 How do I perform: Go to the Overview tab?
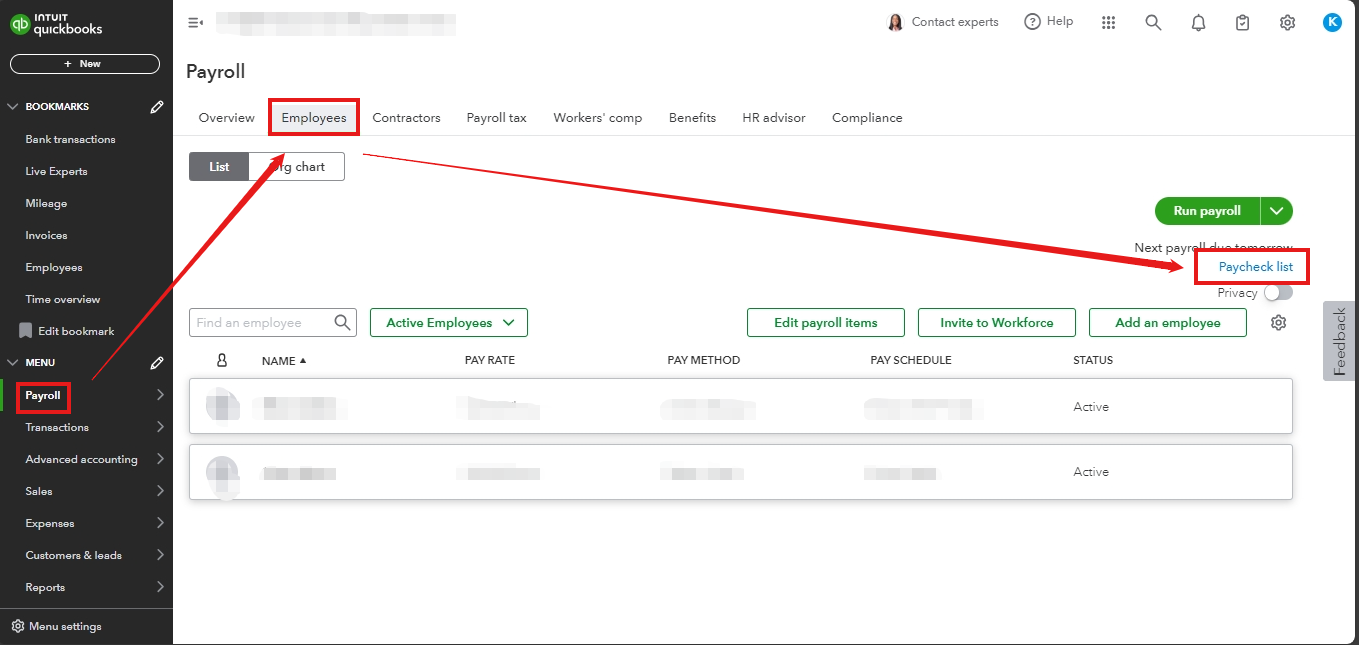coord(227,118)
